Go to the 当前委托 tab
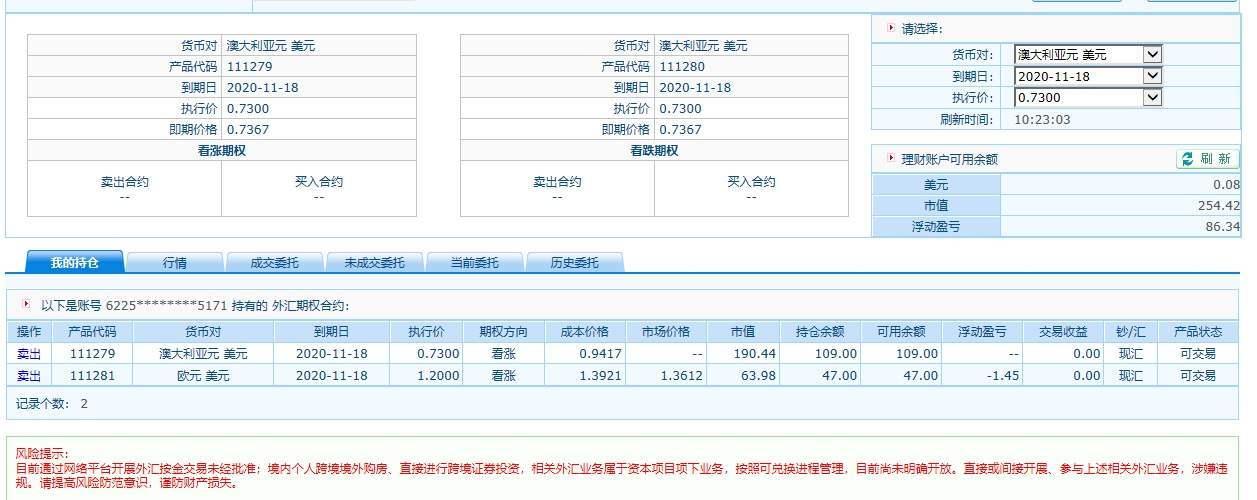Screen dimensions: 1257x500 475,263
